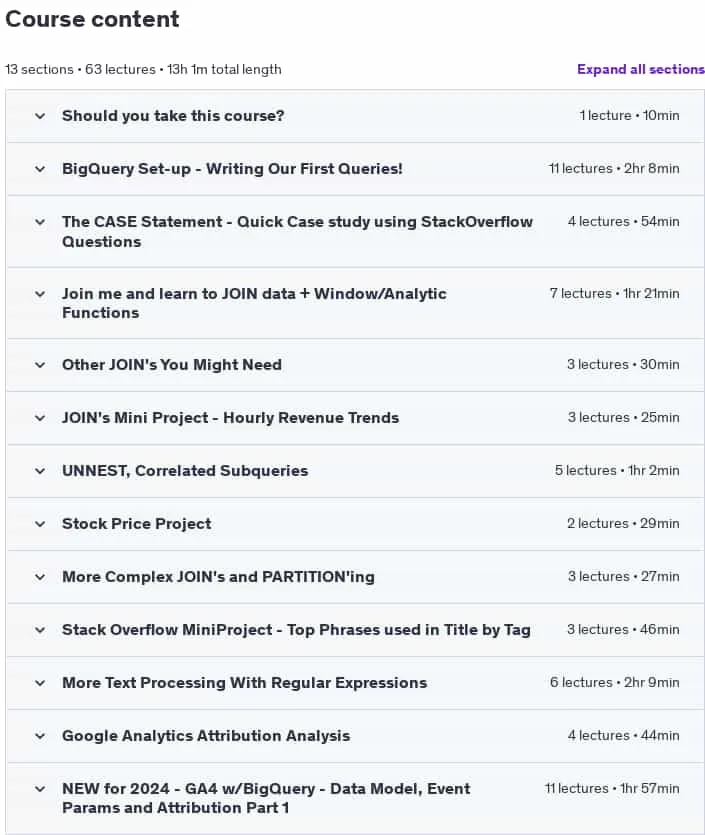The image size is (705, 835).
Task: Open 'Google Analytics Attribution Analysis' section title
Action: point(206,736)
